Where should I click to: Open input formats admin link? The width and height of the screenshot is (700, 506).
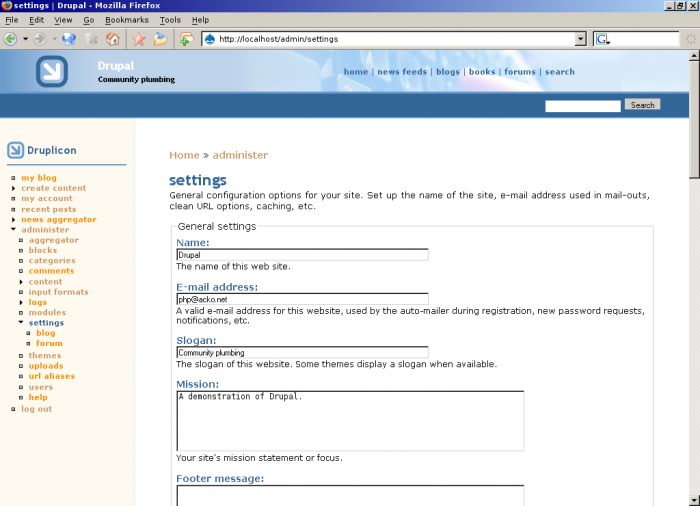(x=58, y=292)
